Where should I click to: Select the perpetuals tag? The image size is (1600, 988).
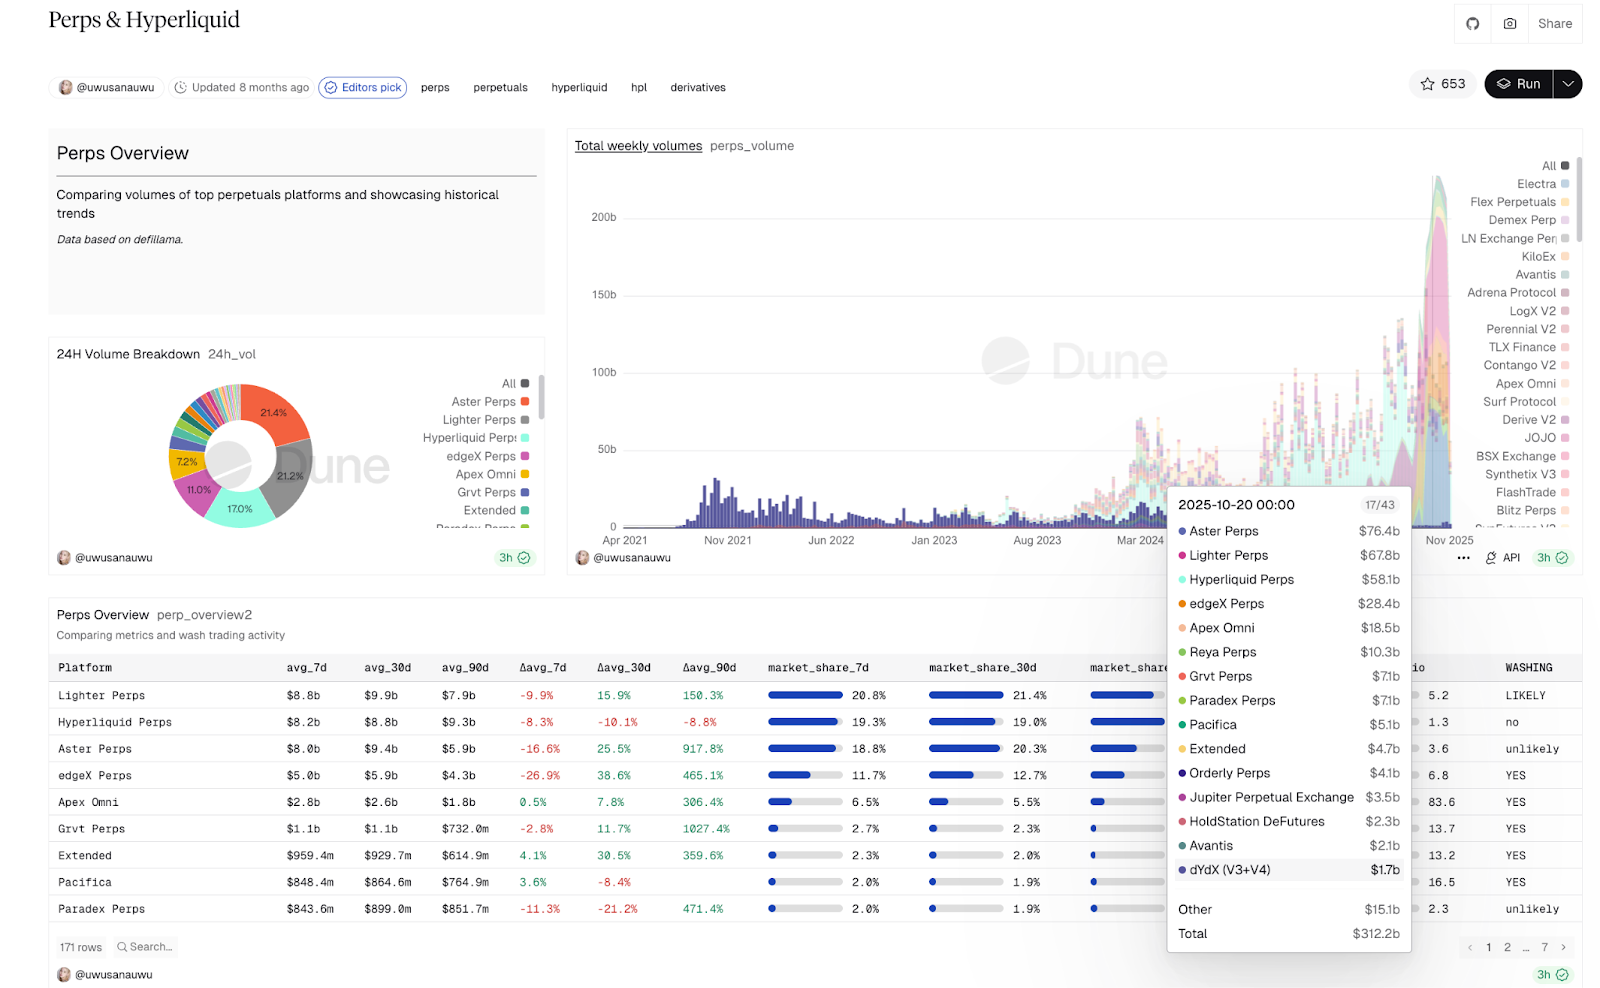click(500, 87)
